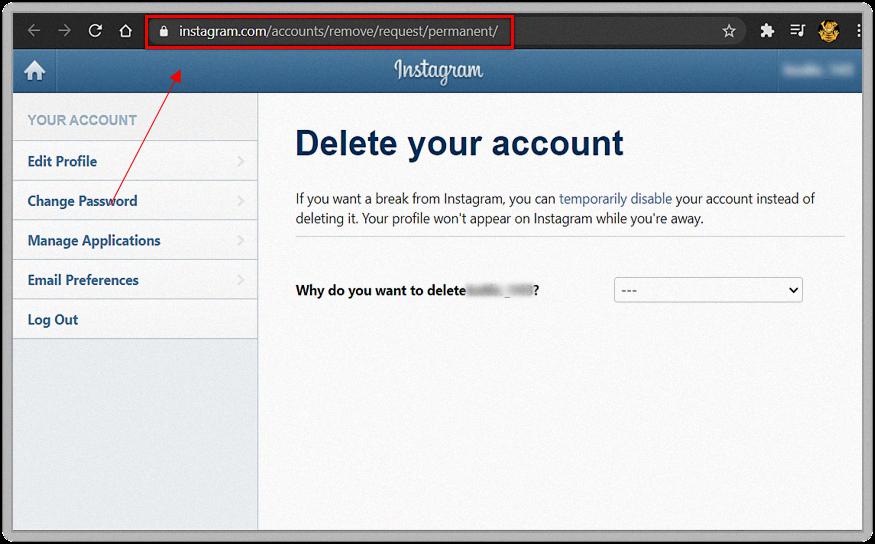Screen dimensions: 875x544
Task: Open the browser home page icon
Action: 126,31
